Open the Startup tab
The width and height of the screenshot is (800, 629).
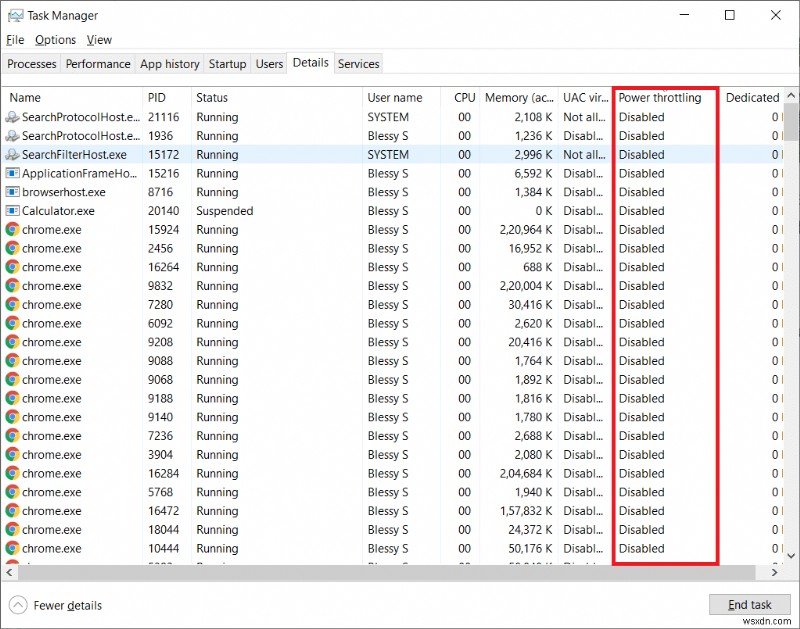(x=227, y=63)
